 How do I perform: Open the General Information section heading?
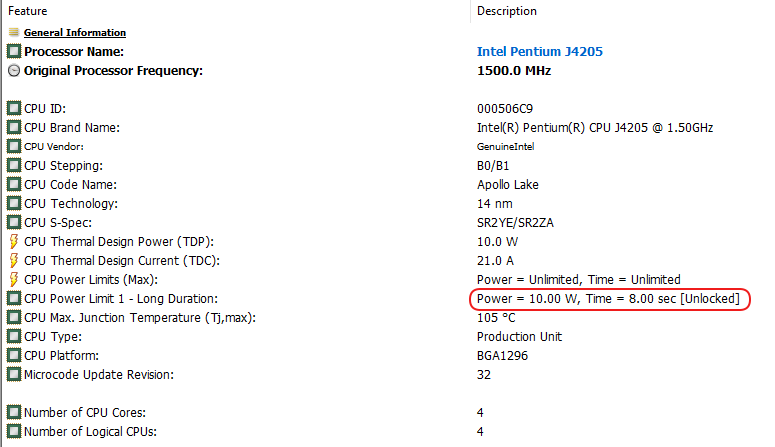75,33
